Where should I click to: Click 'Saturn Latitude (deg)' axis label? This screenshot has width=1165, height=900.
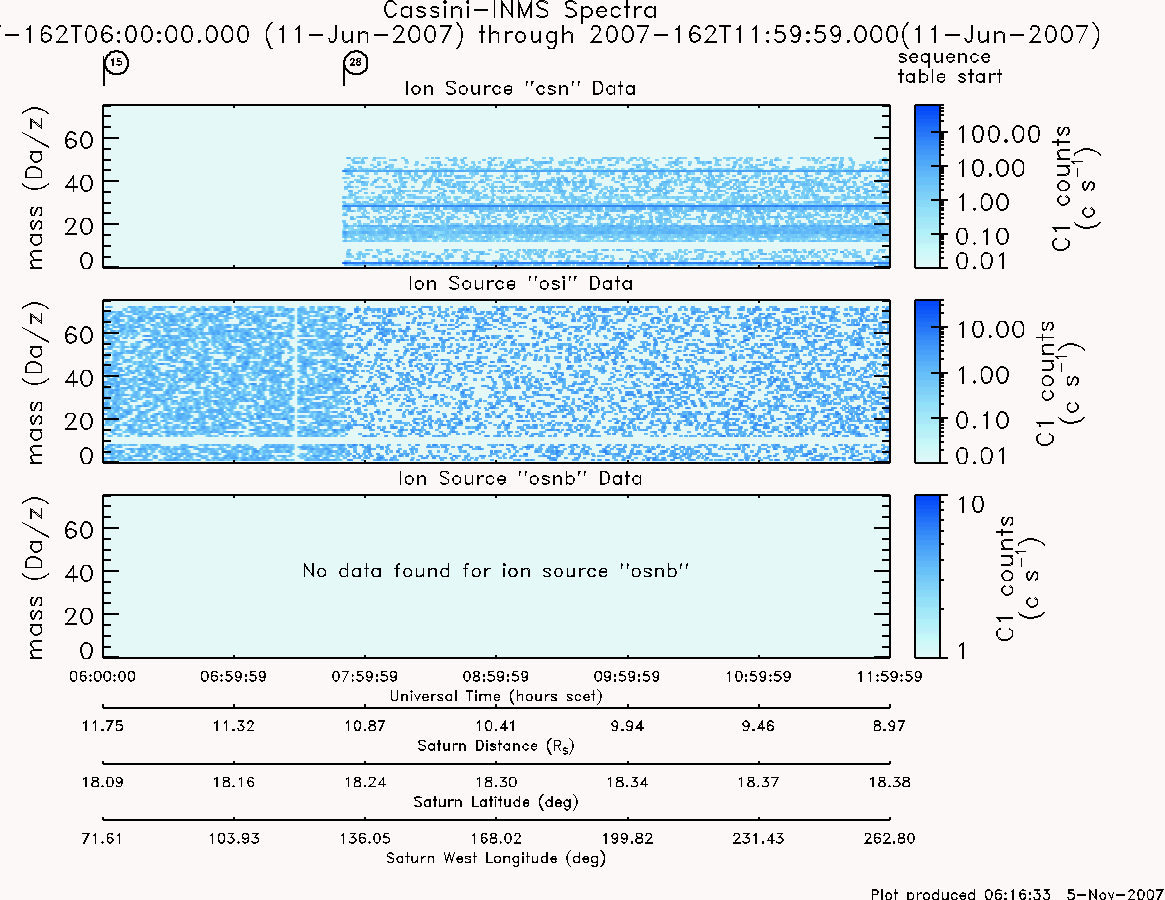click(x=496, y=803)
